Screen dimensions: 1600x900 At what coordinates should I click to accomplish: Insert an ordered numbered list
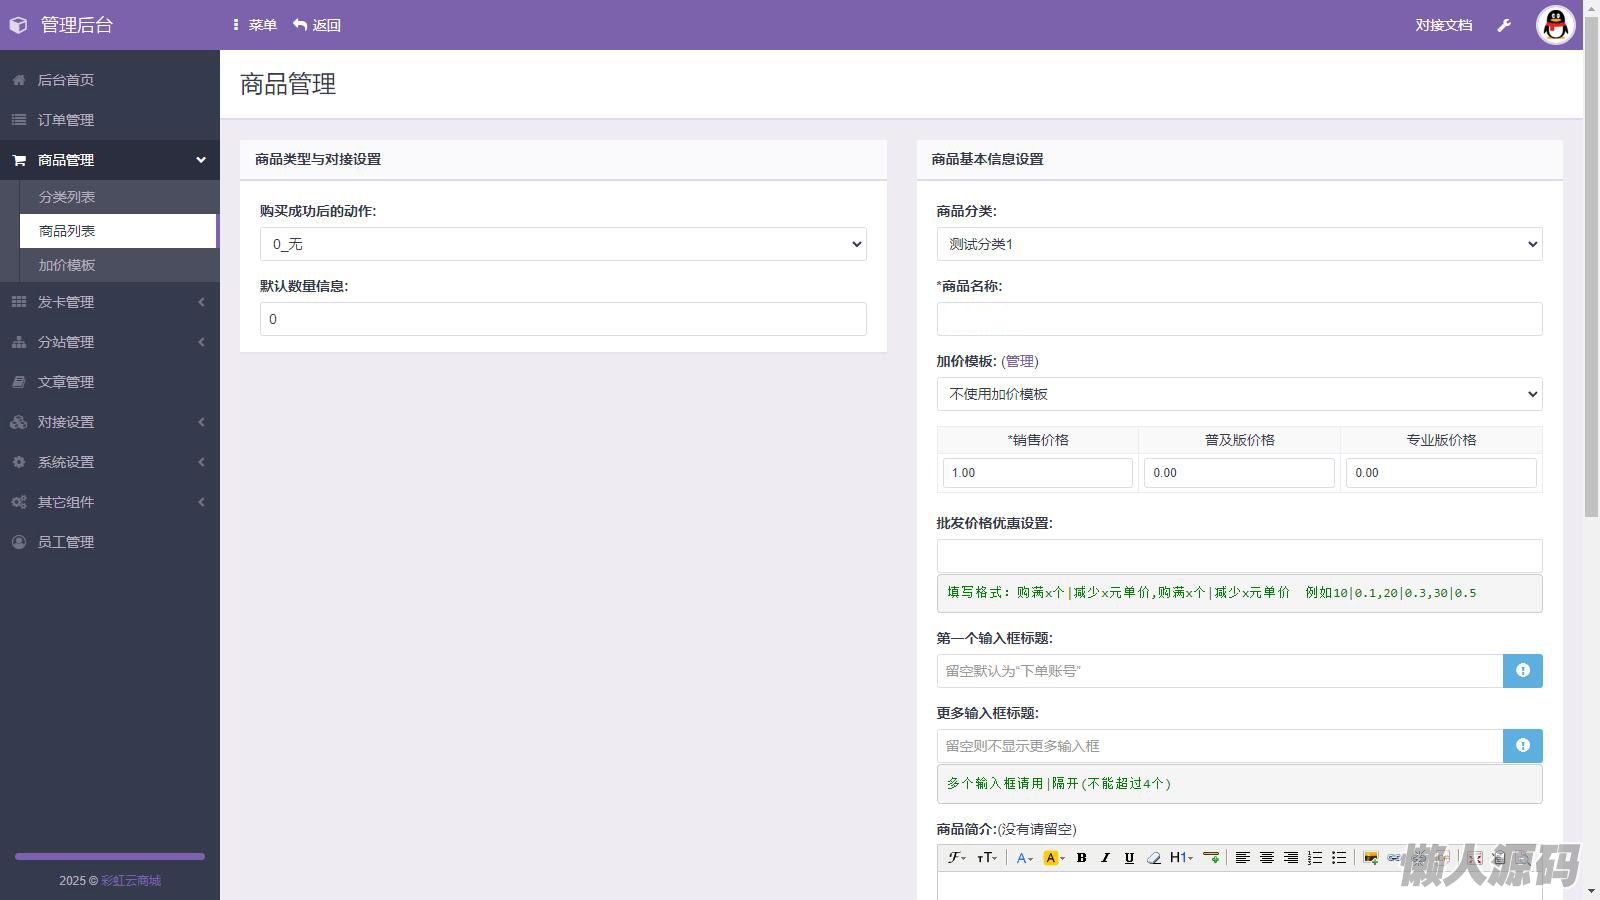(1315, 858)
